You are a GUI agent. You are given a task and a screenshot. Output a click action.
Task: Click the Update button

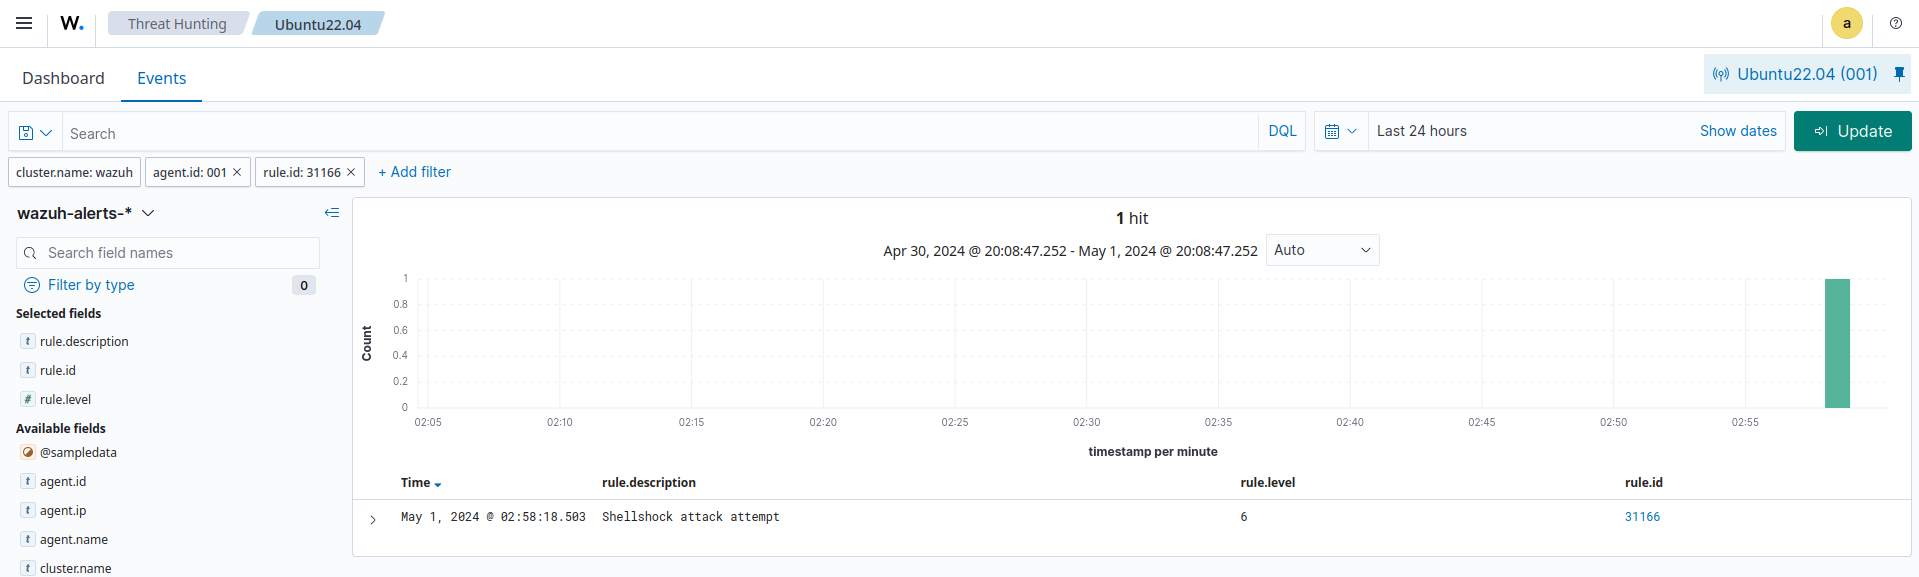point(1852,131)
